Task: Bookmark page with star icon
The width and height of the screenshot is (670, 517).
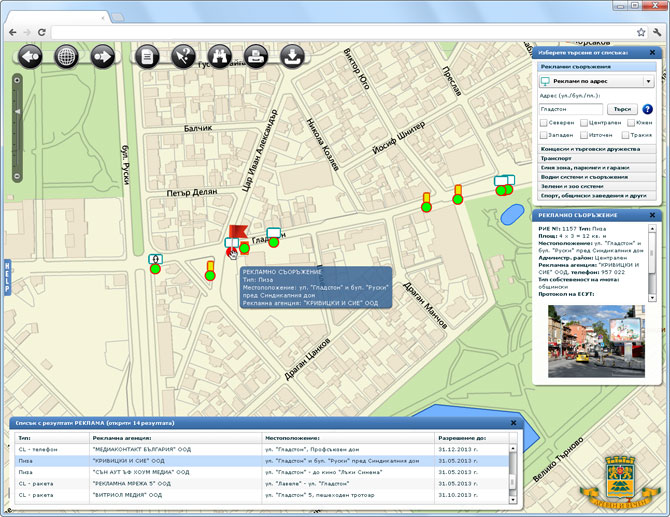Action: coord(641,32)
